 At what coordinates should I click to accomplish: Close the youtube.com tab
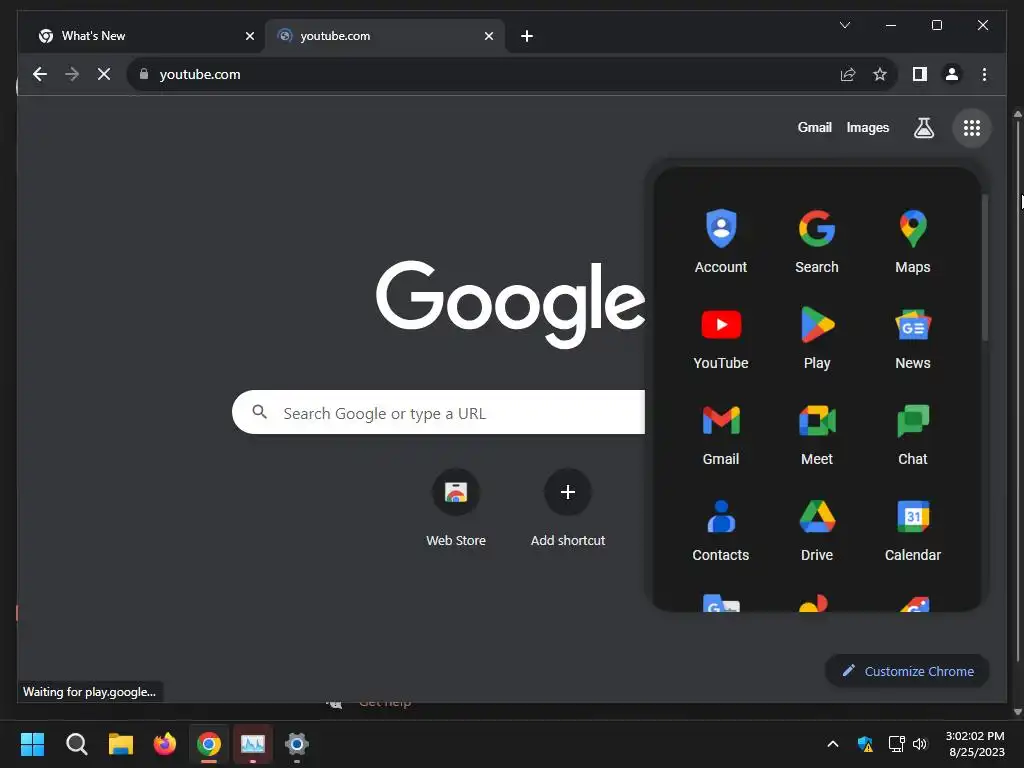pos(488,36)
